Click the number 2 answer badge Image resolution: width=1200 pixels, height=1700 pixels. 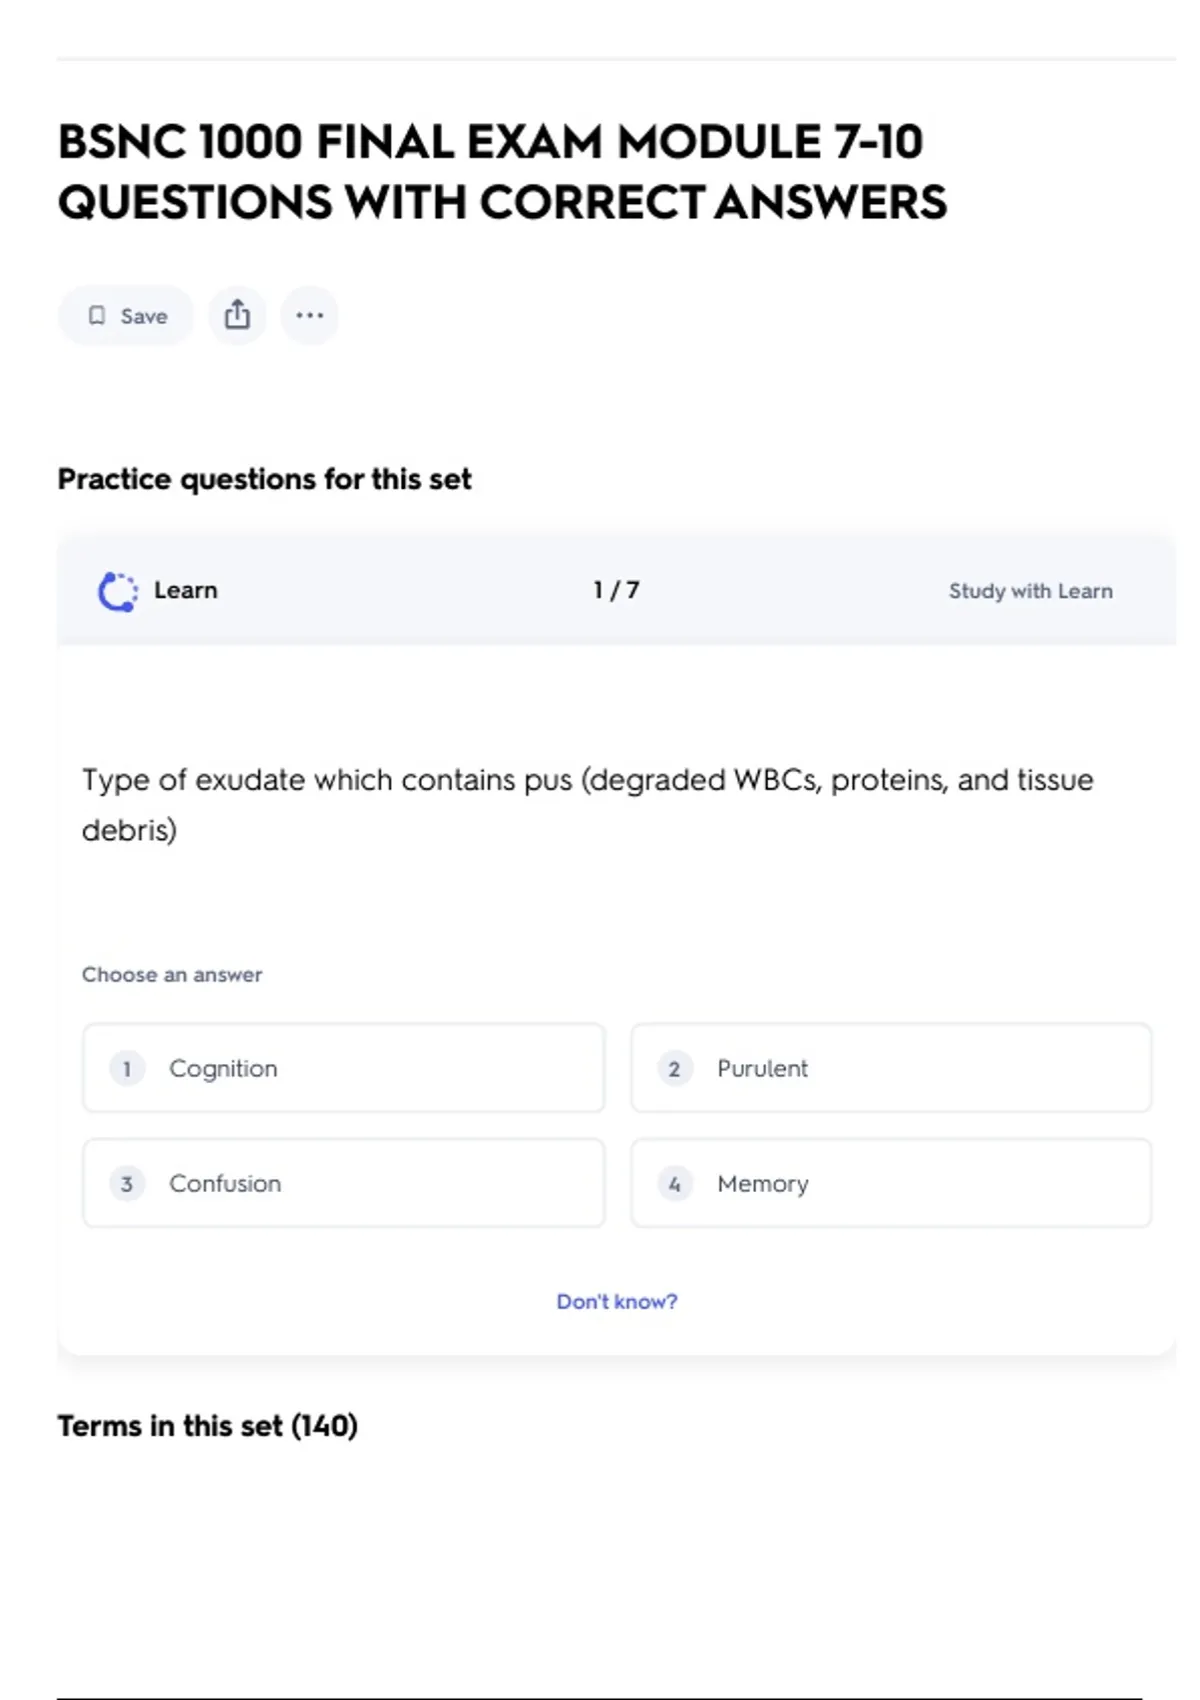[675, 1069]
